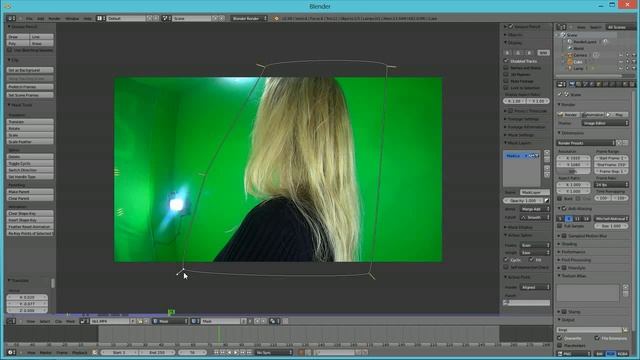Click the Lamp icon in the outliner
Viewport: 640px width, 360px height.
coord(570,69)
